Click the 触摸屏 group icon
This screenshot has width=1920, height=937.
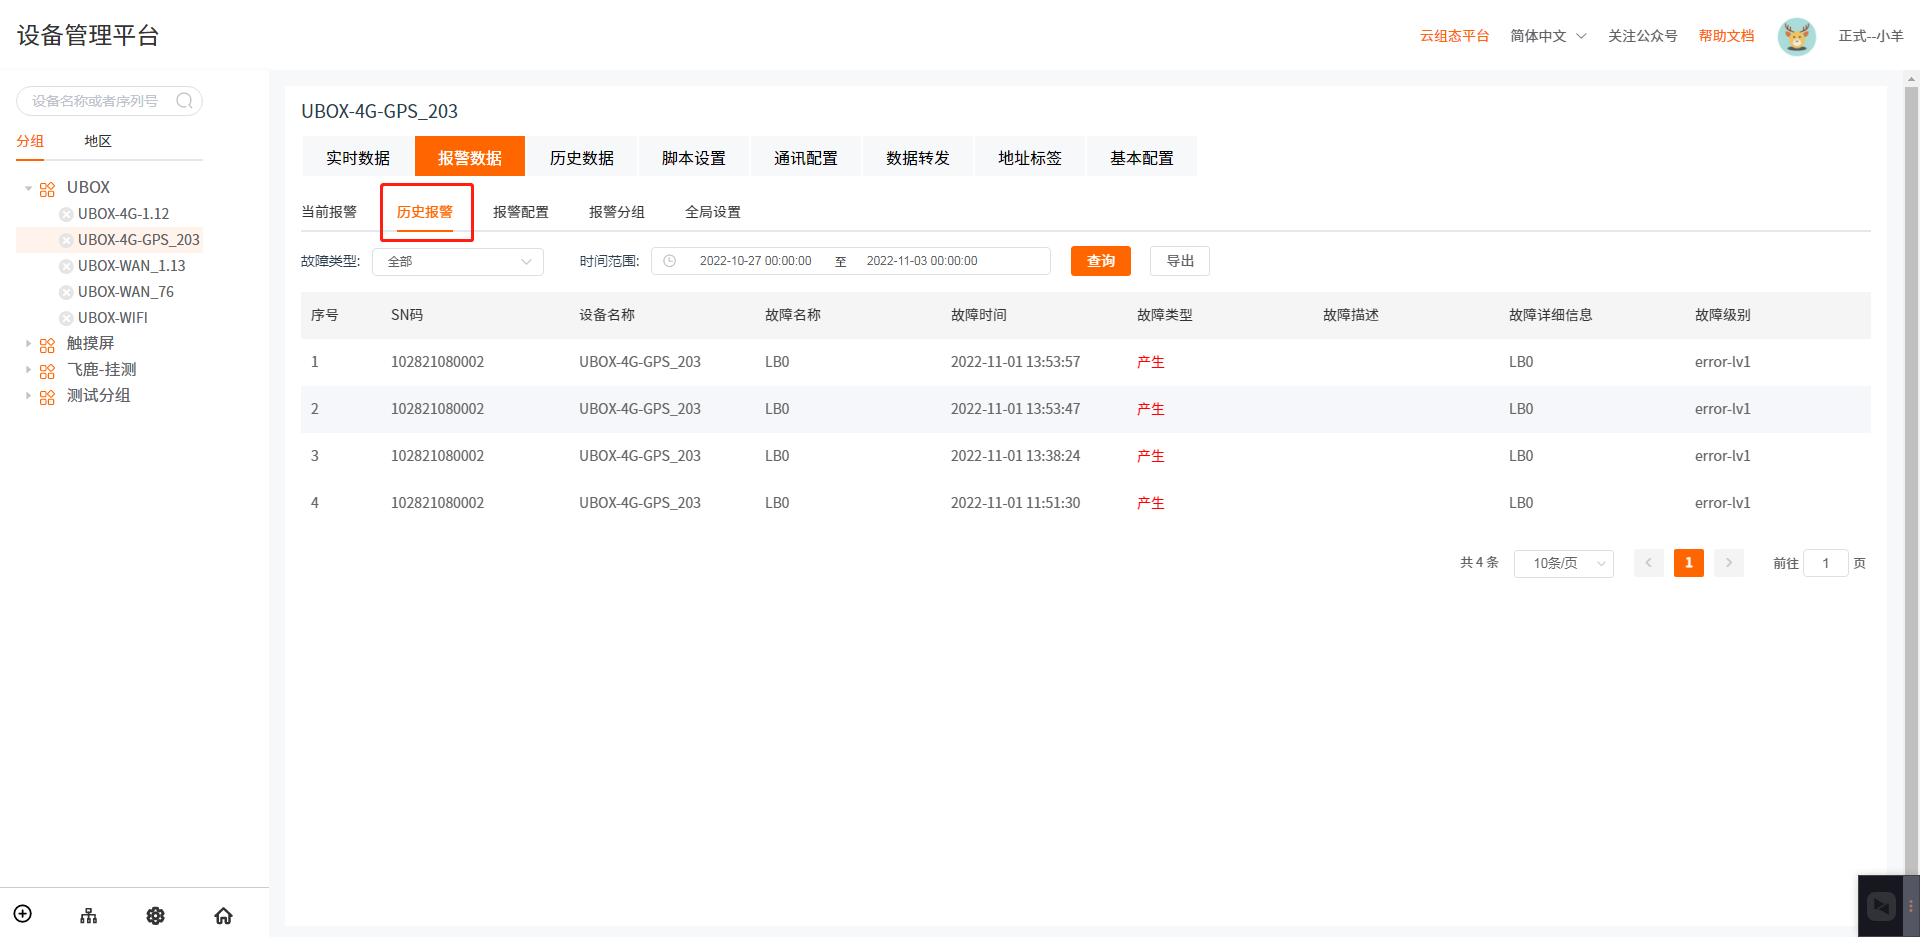click(x=47, y=345)
